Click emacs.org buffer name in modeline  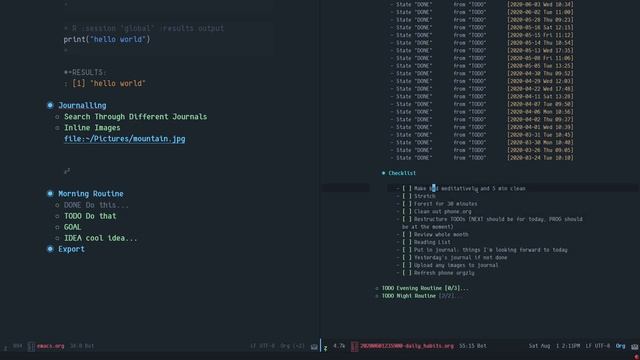[x=50, y=346]
